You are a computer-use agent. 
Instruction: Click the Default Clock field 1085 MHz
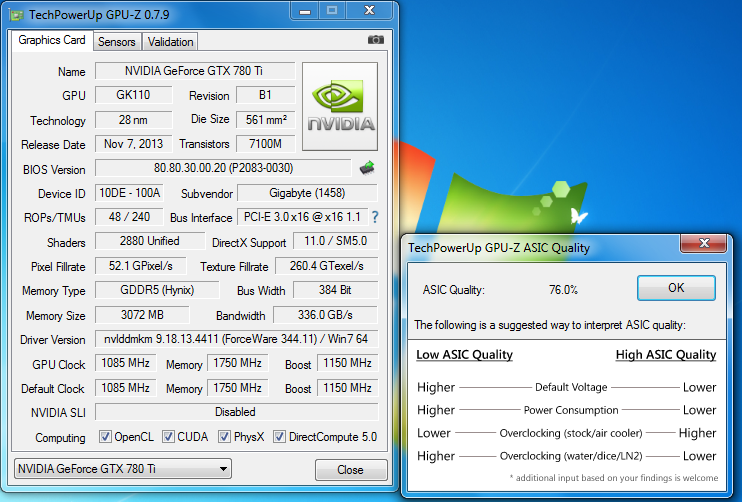[x=125, y=388]
